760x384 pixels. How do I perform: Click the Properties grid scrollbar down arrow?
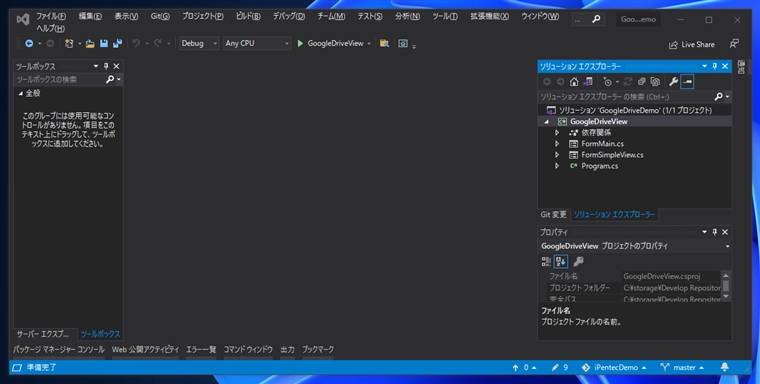point(726,296)
